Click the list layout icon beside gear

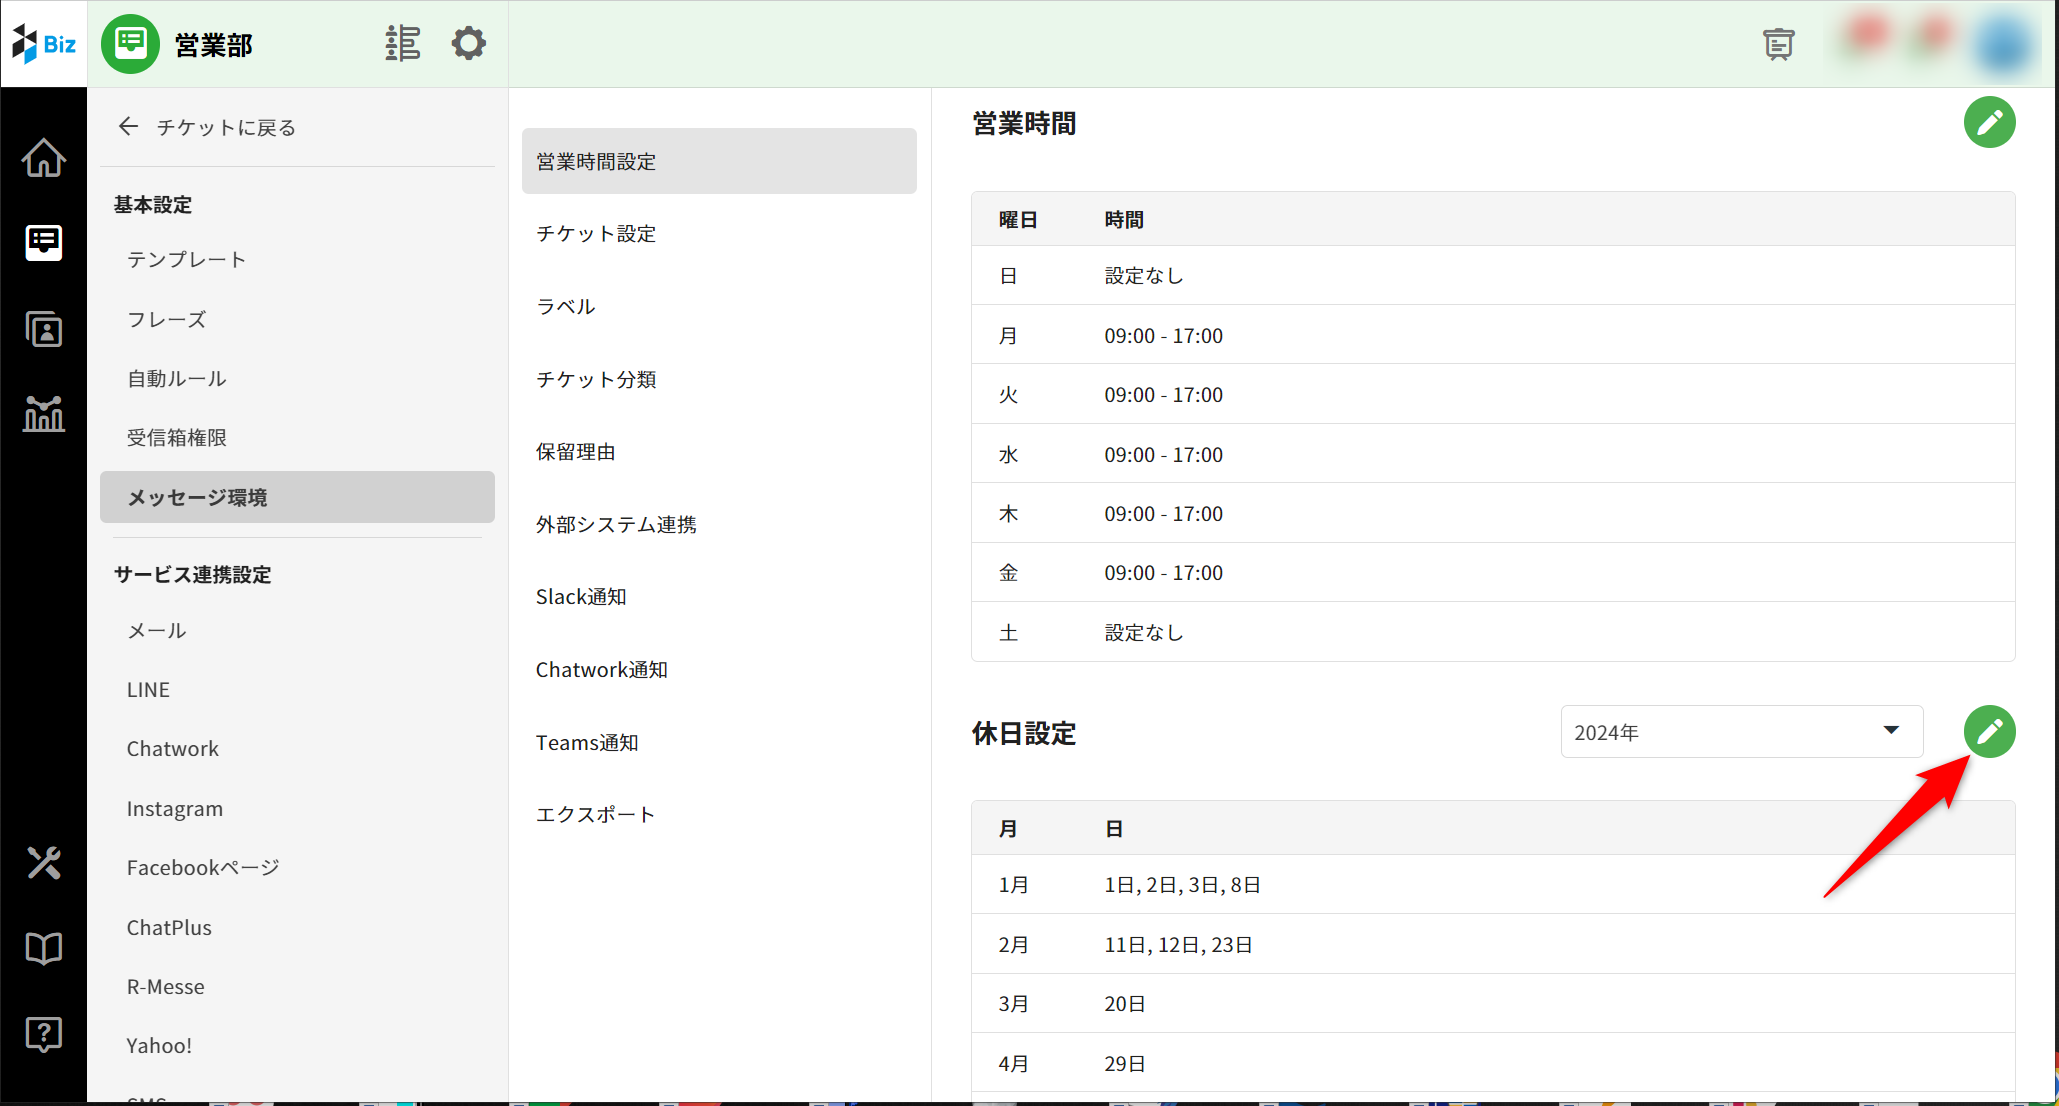(403, 44)
